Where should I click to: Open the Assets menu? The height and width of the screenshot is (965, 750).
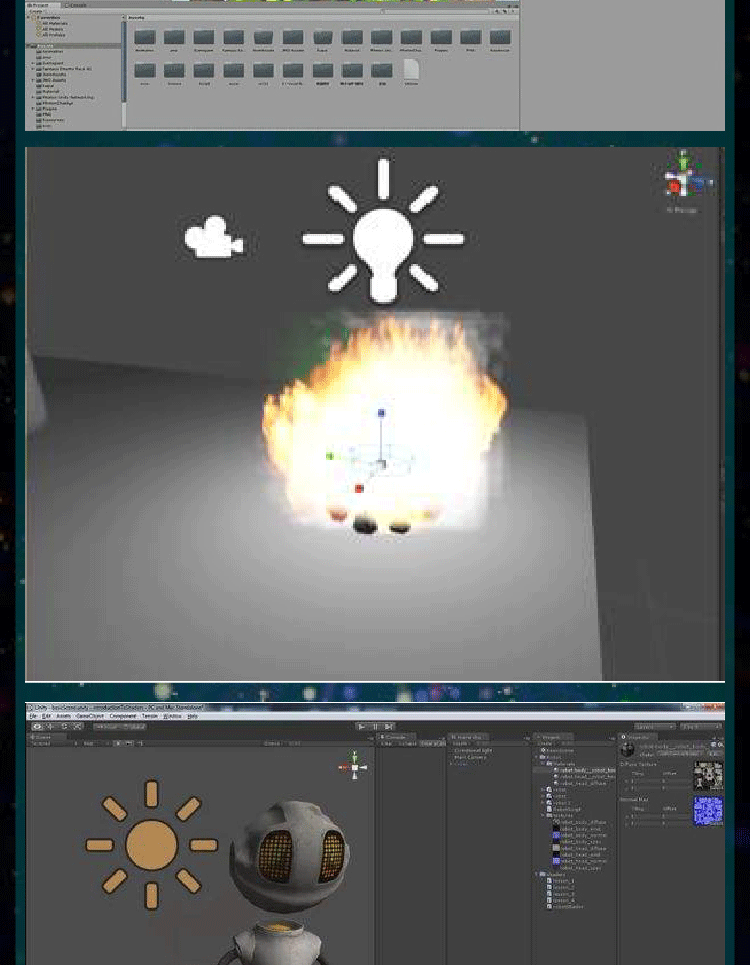click(63, 716)
